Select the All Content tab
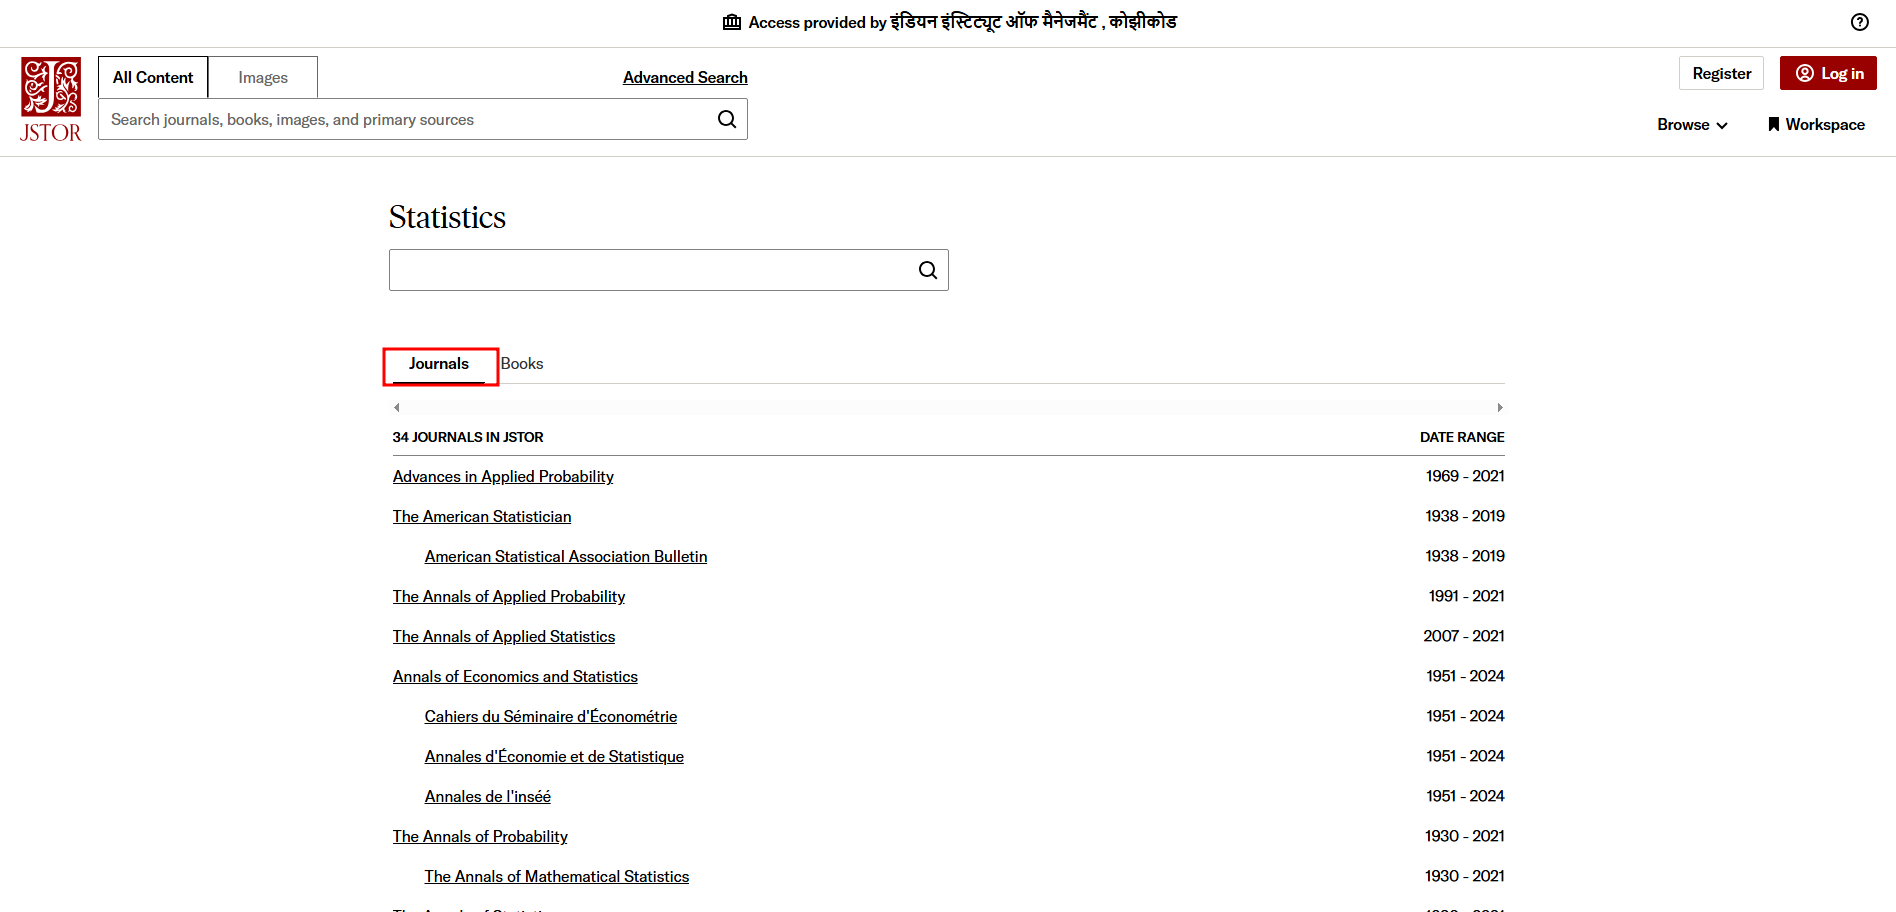Viewport: 1896px width, 912px height. [x=153, y=77]
